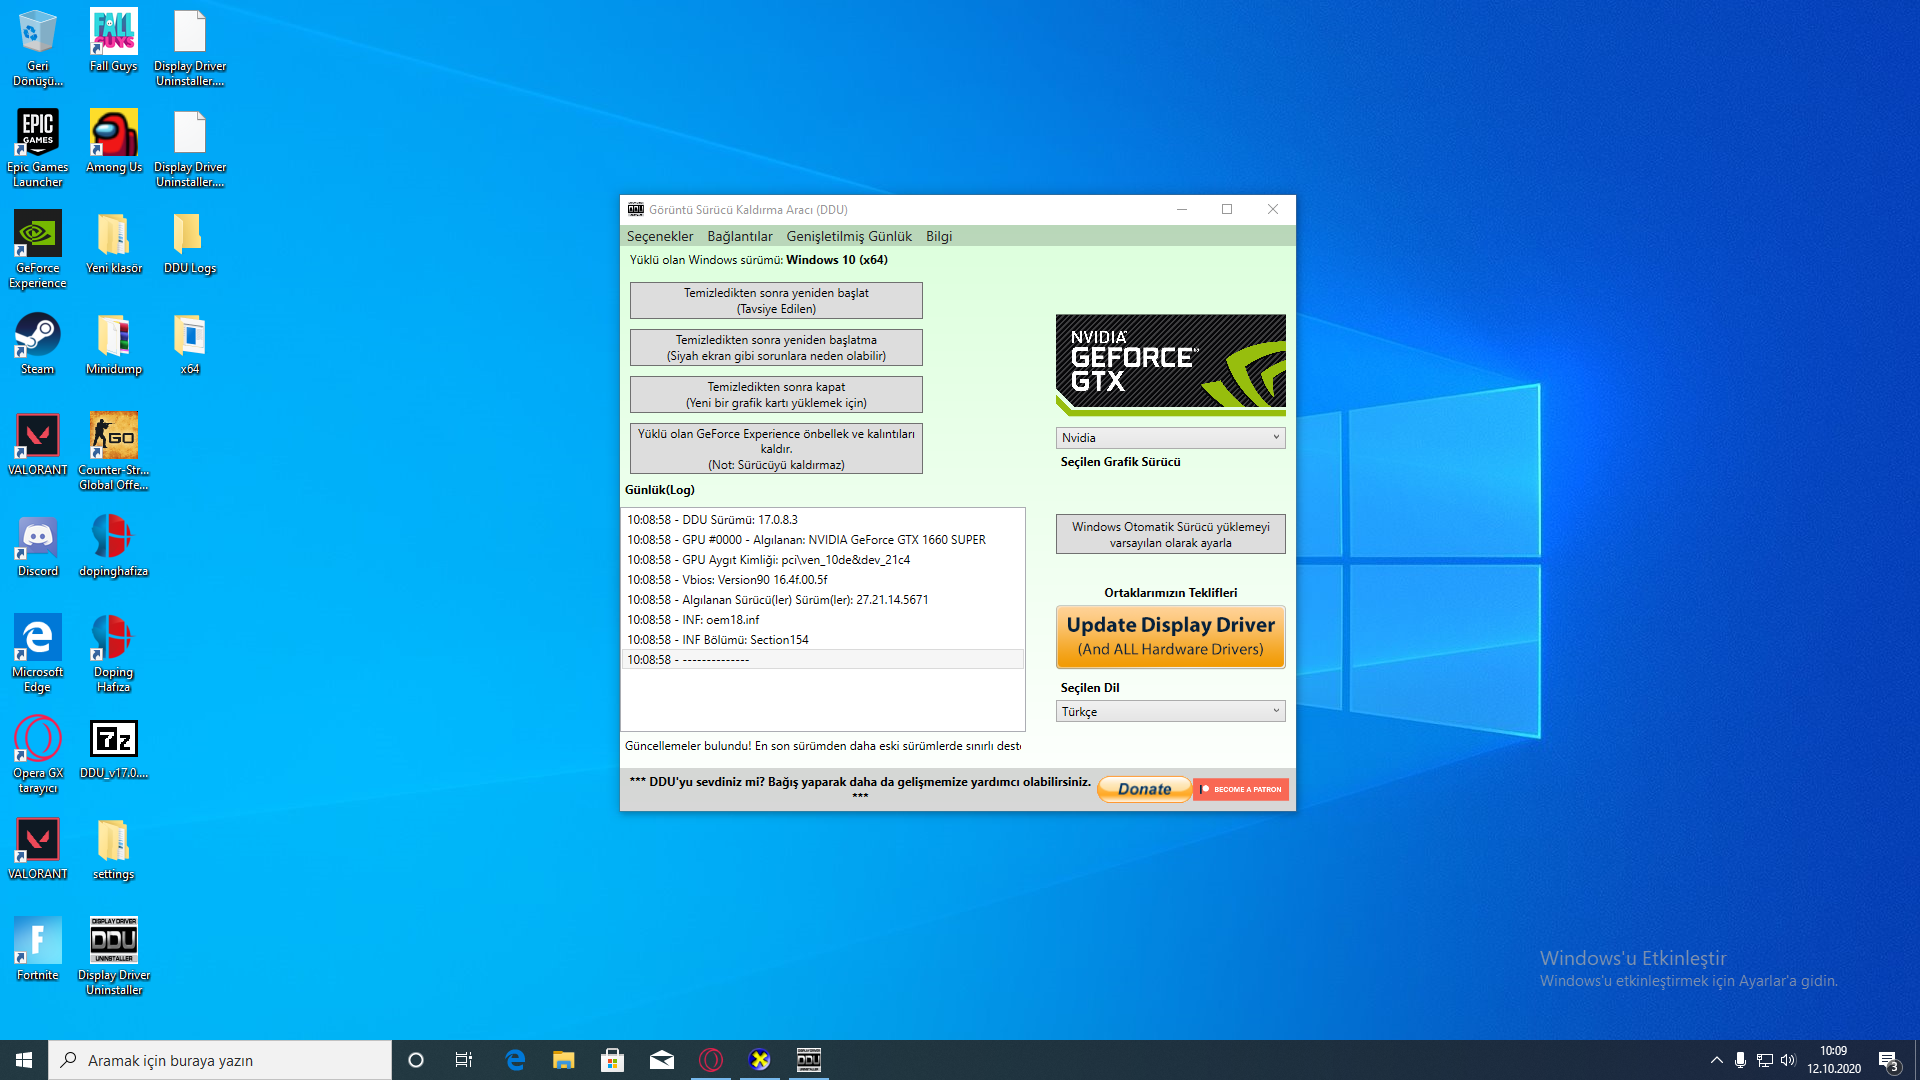Select the Fall Guys desktop icon
This screenshot has width=1920, height=1080.
114,40
